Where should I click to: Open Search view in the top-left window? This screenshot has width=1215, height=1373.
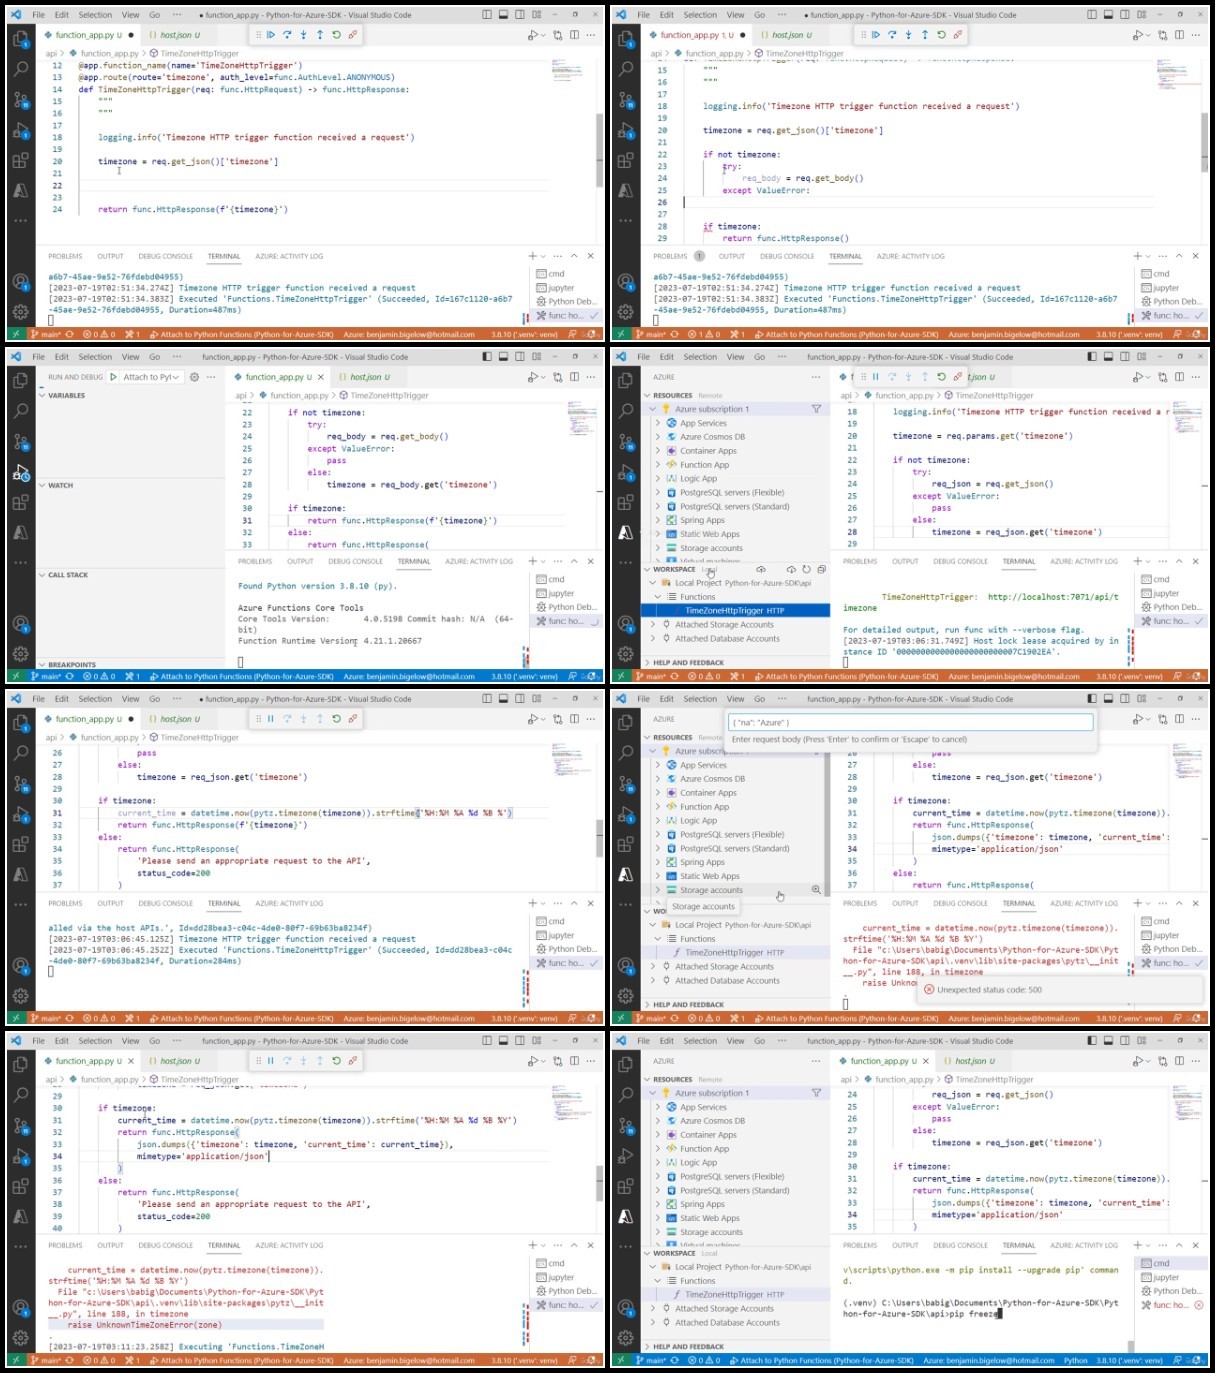pyautogui.click(x=21, y=69)
